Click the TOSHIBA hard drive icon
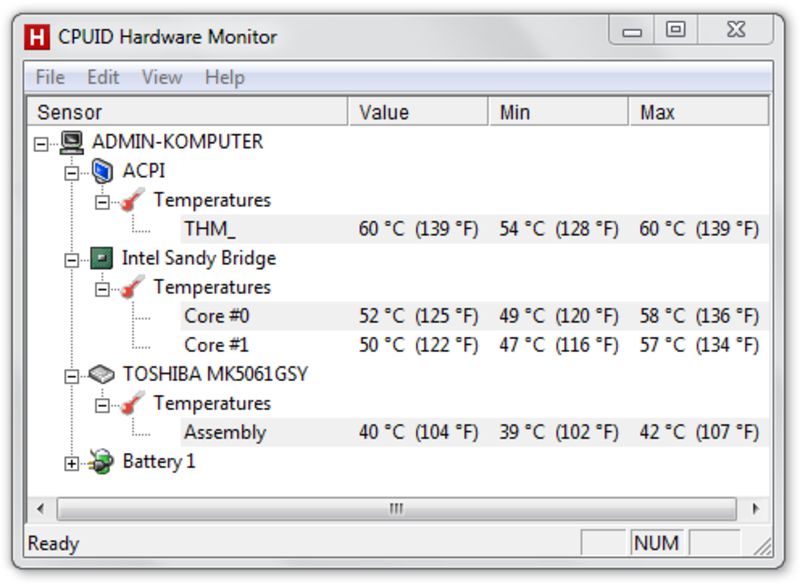Viewport: 800px width, 584px height. tap(102, 374)
